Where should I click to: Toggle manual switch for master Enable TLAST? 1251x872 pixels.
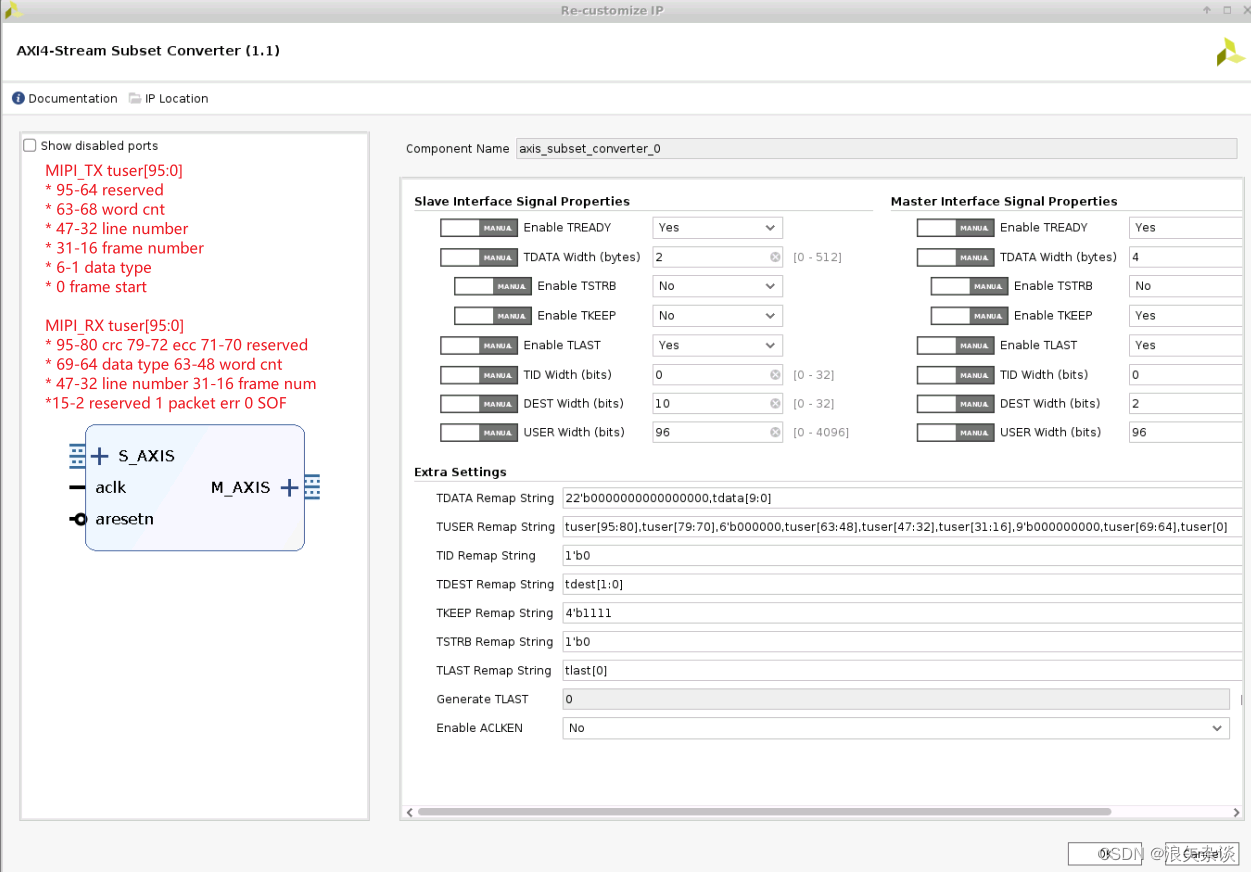tap(955, 345)
